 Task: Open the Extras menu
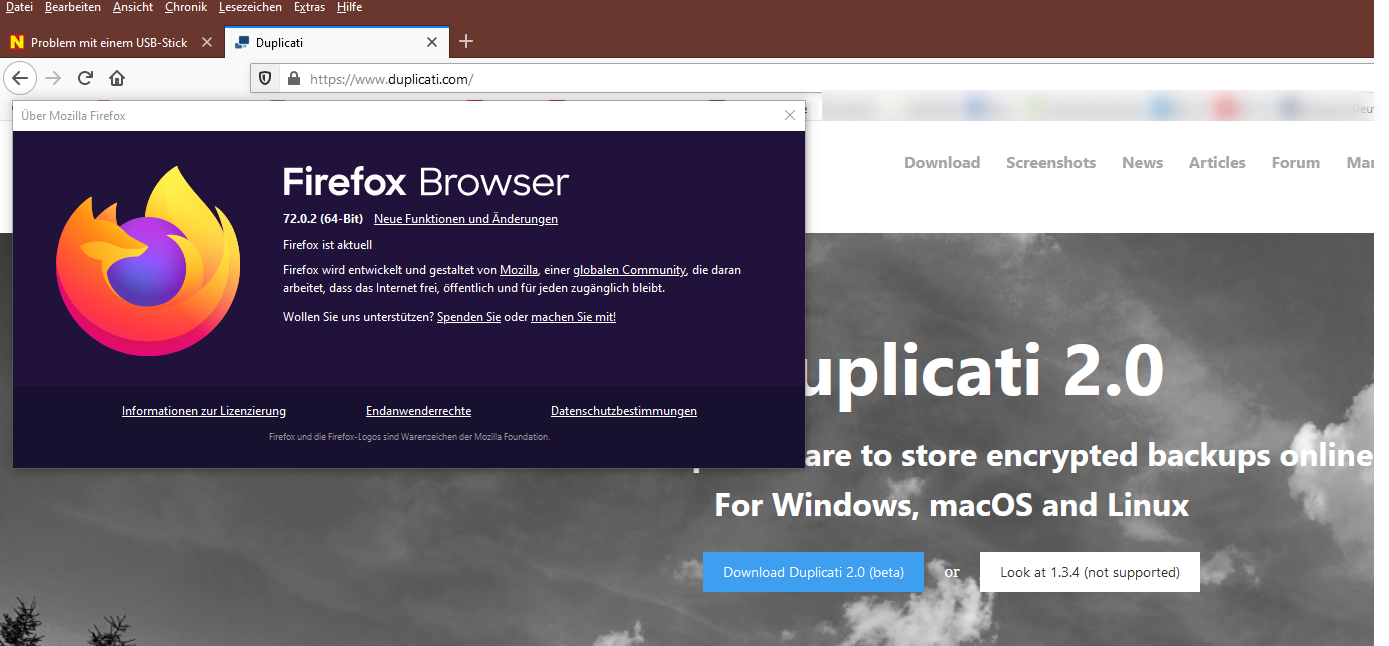point(309,7)
